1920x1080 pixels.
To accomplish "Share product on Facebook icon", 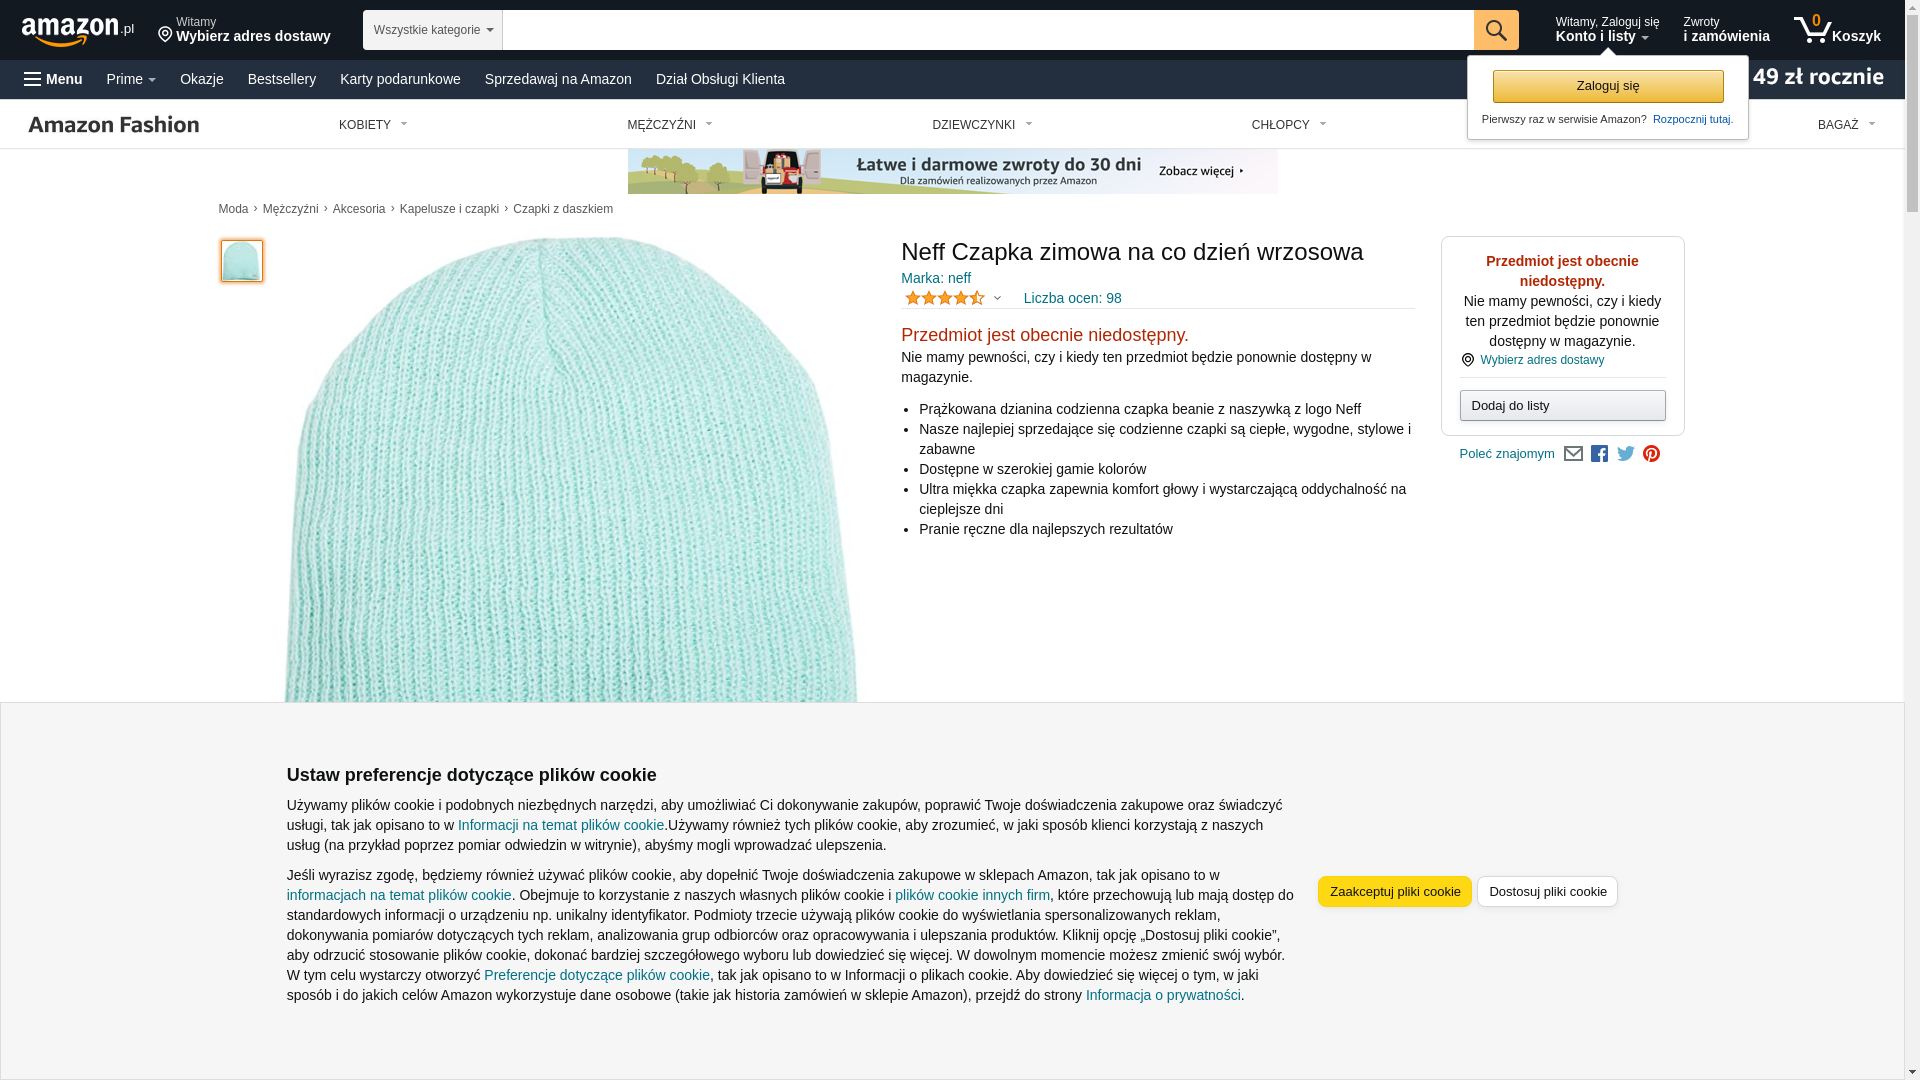I will pos(1599,454).
